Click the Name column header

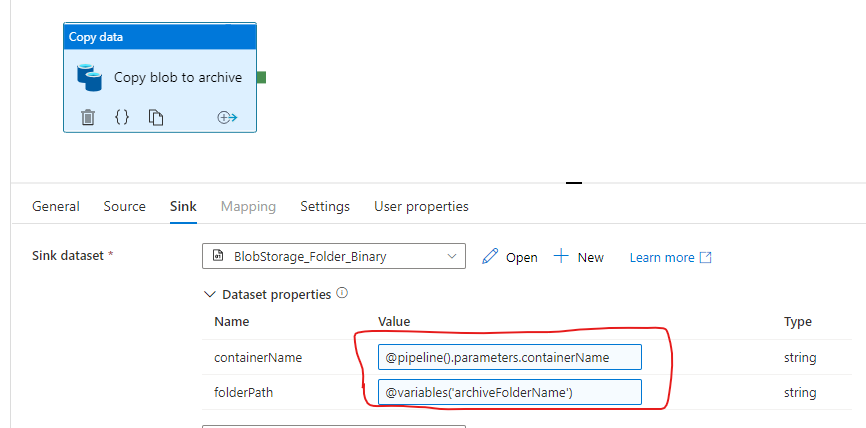(x=231, y=321)
